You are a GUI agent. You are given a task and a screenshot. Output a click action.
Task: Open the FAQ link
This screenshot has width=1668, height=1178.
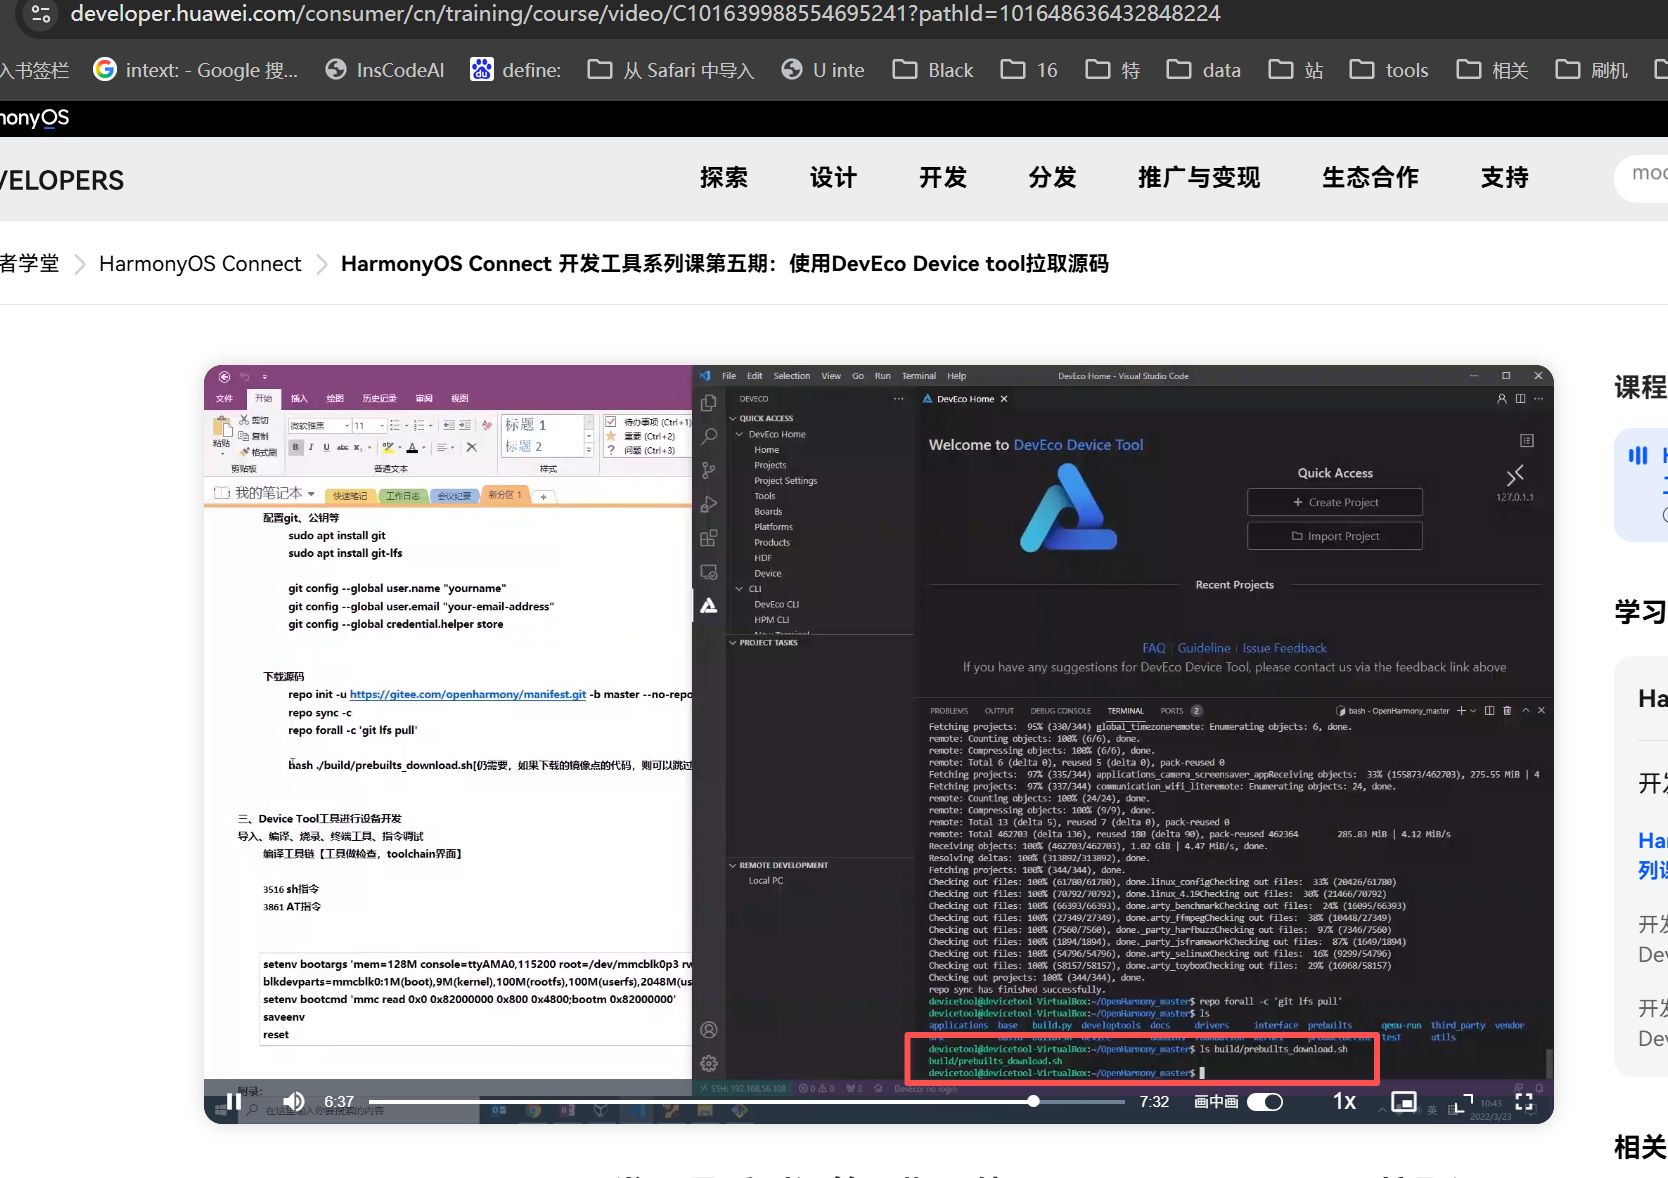[1154, 648]
